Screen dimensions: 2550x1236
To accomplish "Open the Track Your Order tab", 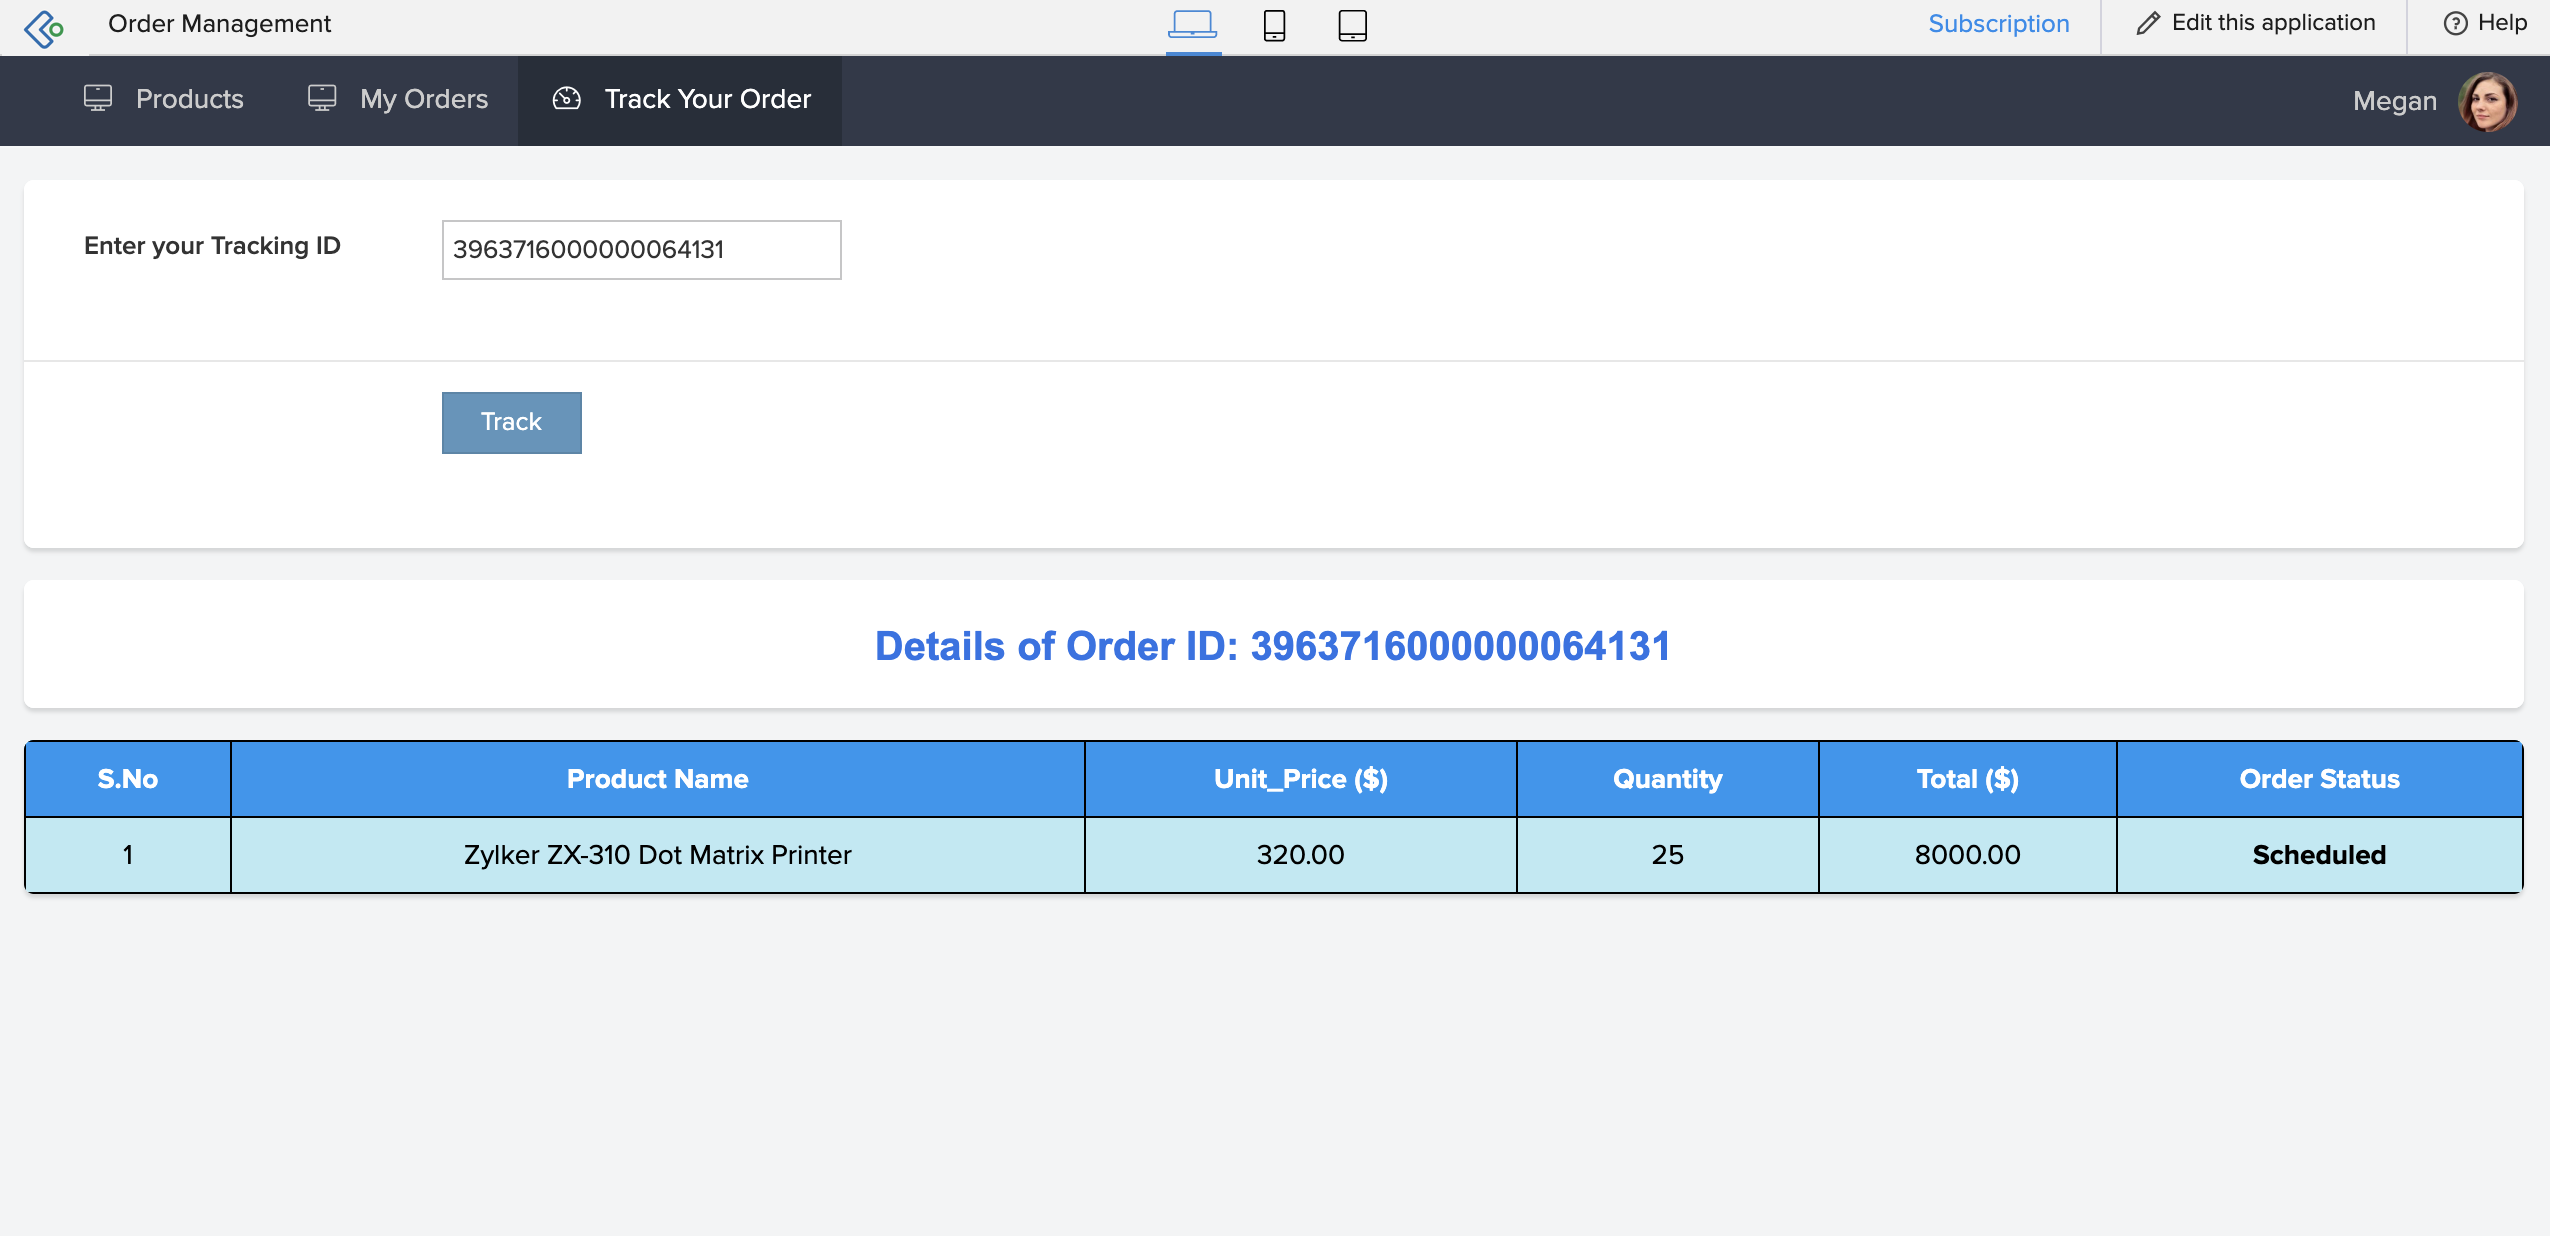I will tap(707, 98).
